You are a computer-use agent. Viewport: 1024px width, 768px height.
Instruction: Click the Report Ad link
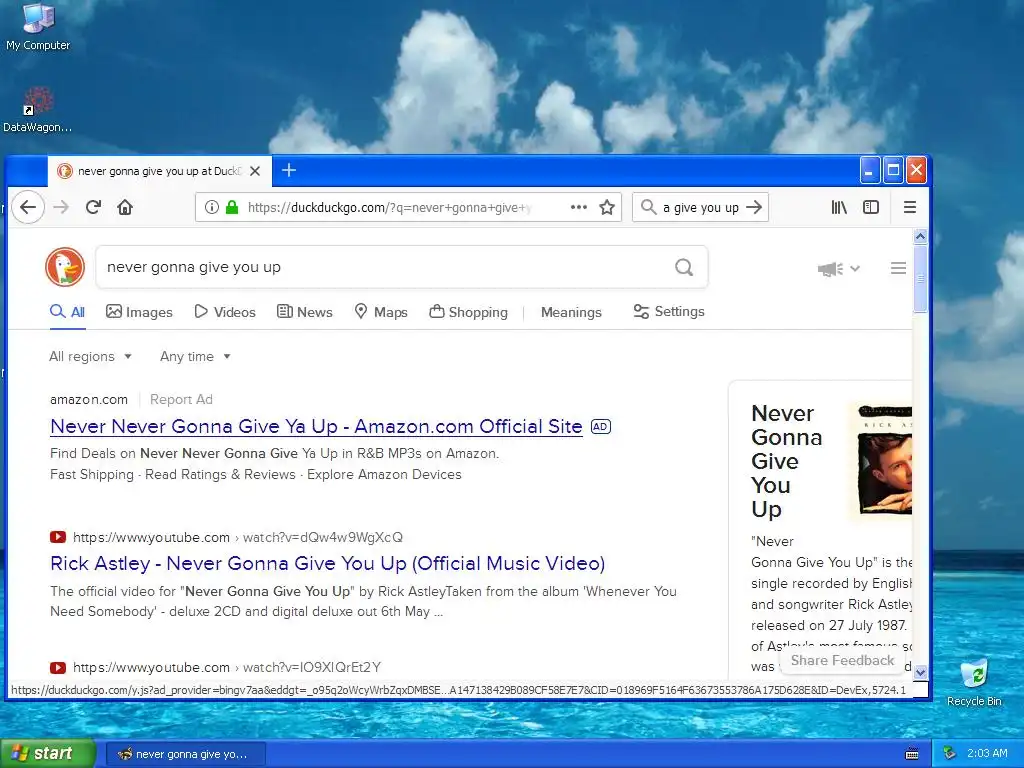(x=181, y=399)
